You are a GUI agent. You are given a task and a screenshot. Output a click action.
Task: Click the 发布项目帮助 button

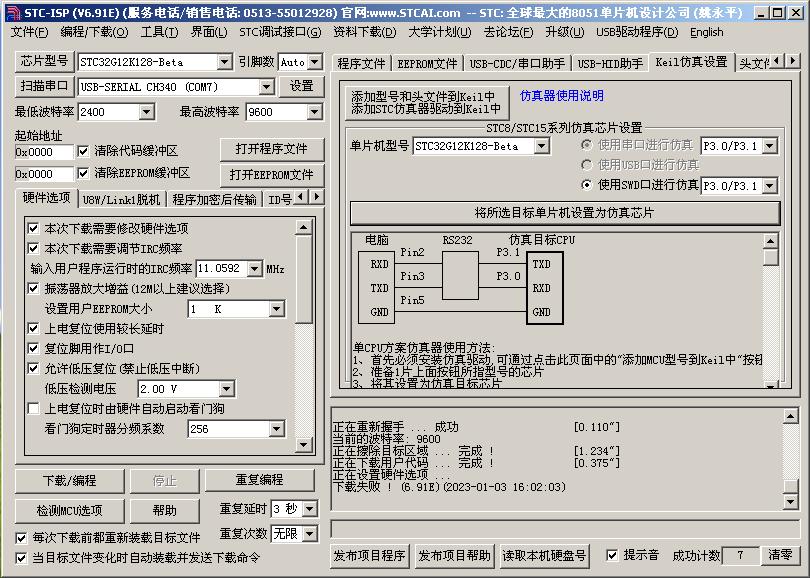click(x=454, y=556)
